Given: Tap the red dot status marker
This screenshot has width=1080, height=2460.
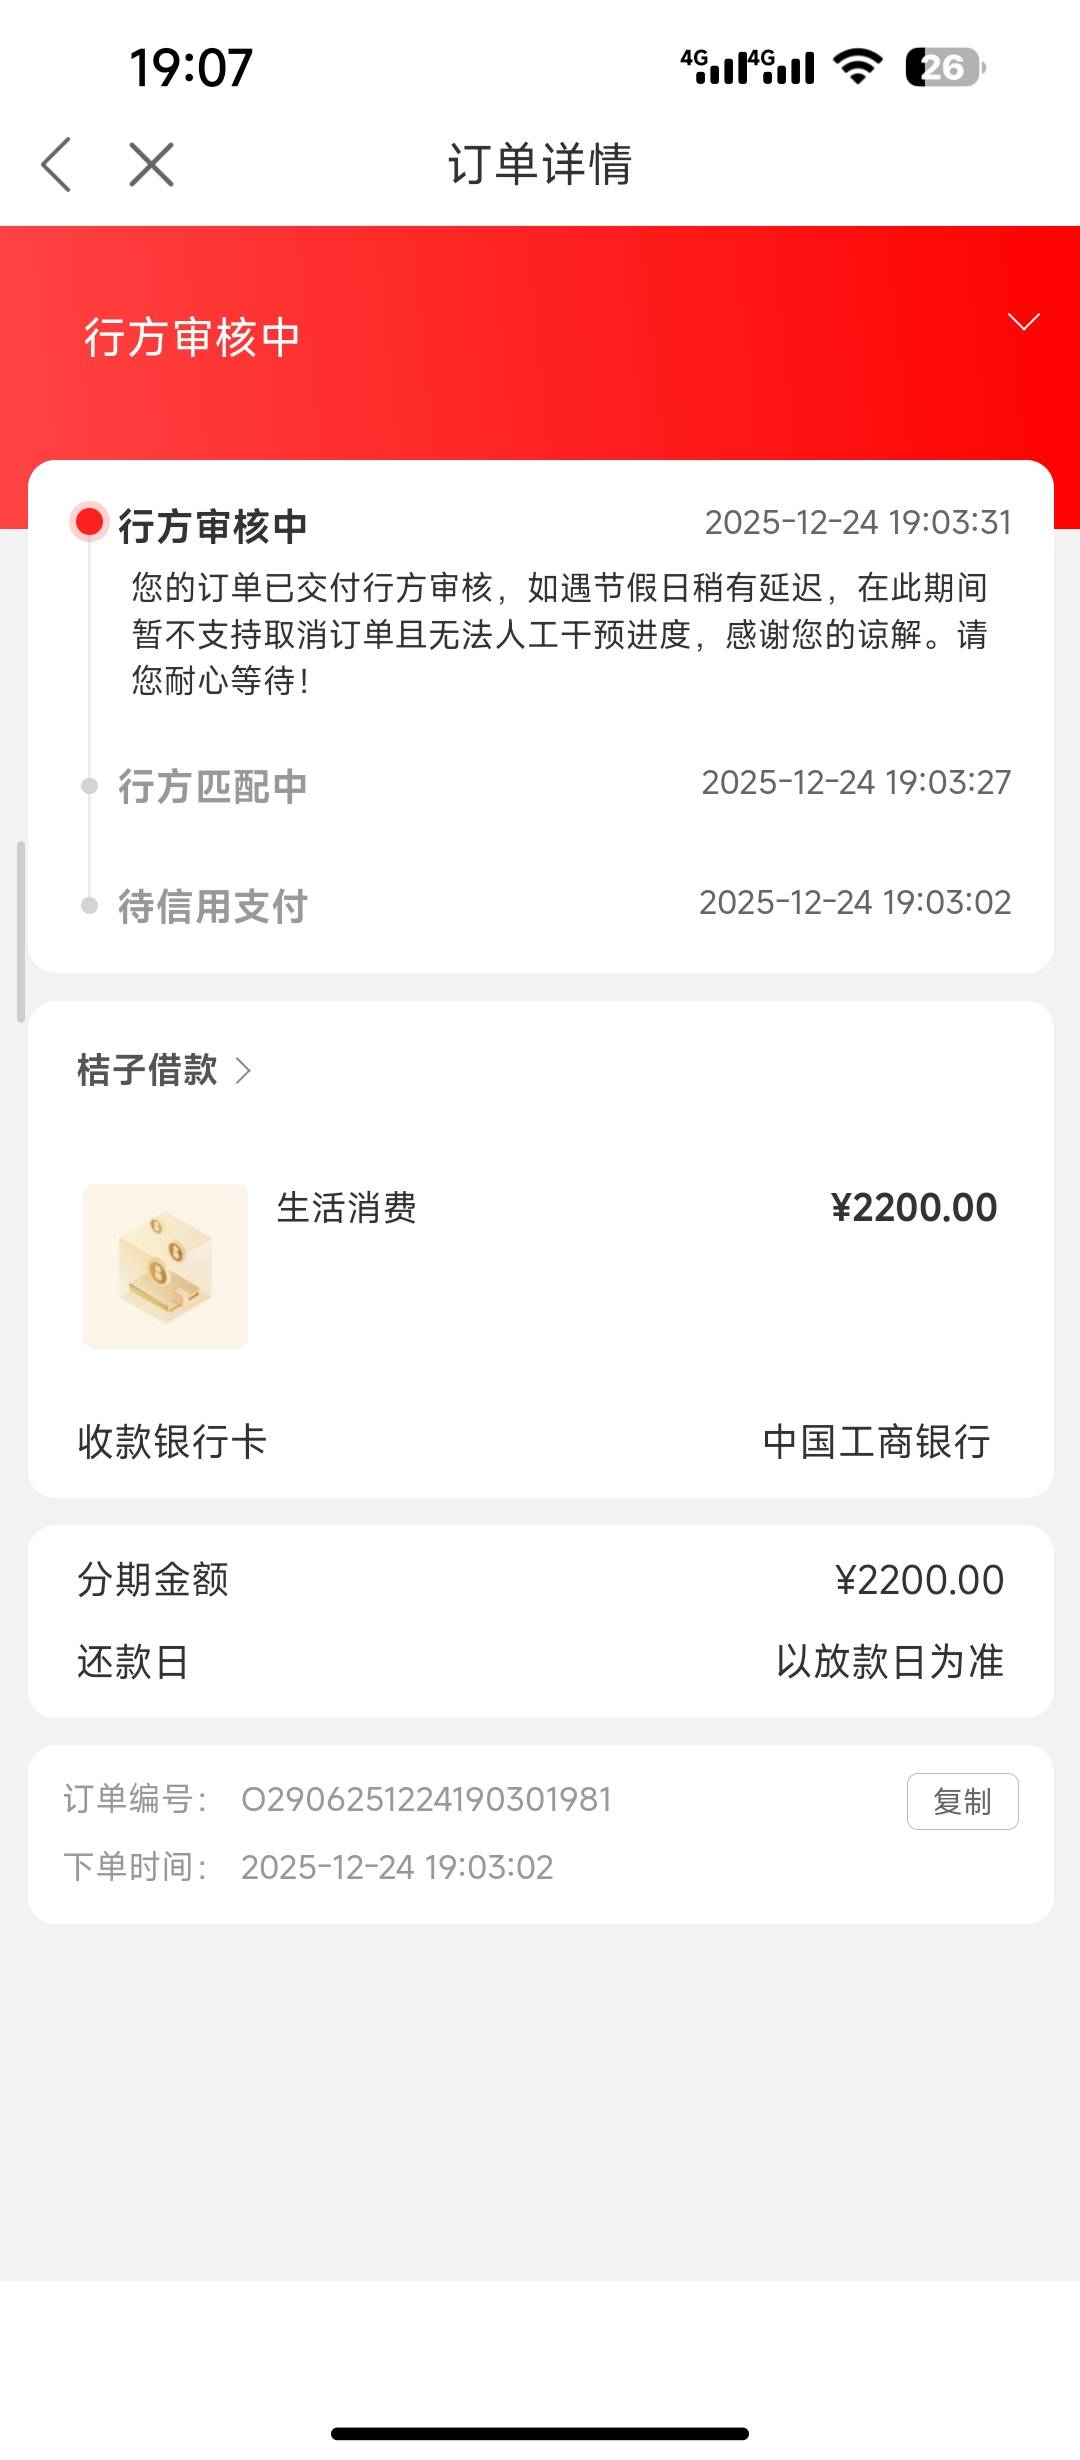Looking at the screenshot, I should (90, 522).
